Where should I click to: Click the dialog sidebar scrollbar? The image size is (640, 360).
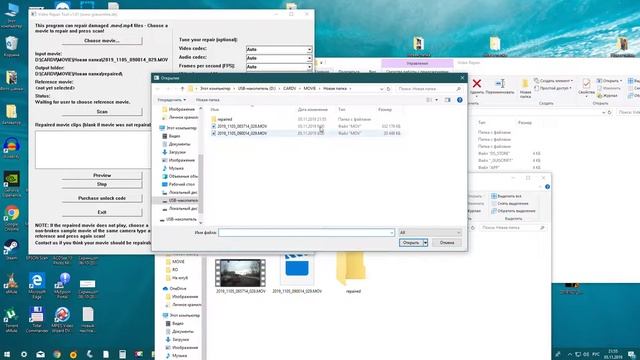click(x=200, y=184)
